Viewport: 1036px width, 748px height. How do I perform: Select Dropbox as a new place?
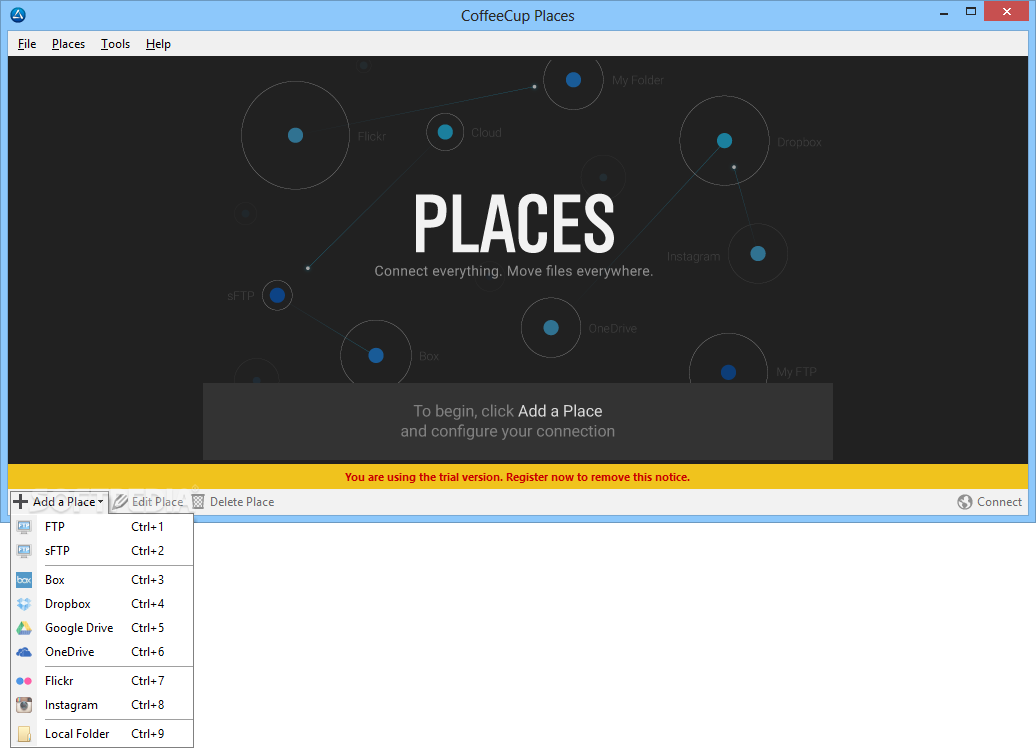click(102, 604)
